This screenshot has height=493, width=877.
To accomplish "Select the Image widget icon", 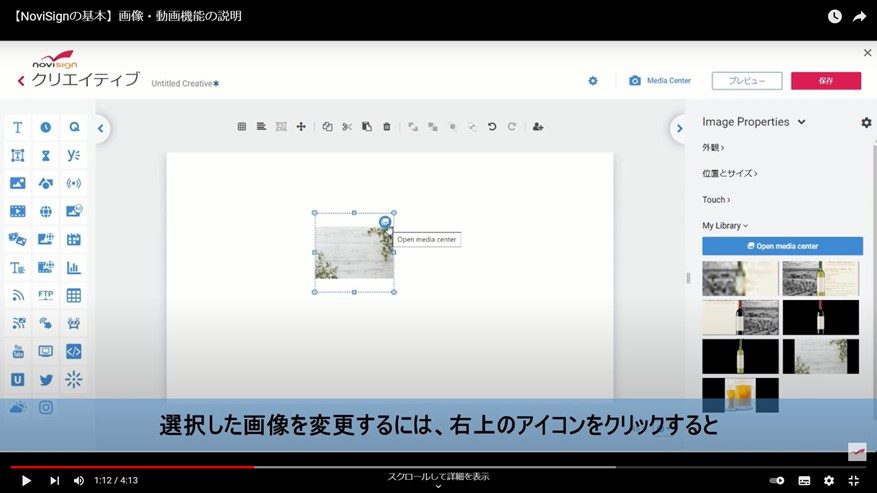I will pos(17,183).
